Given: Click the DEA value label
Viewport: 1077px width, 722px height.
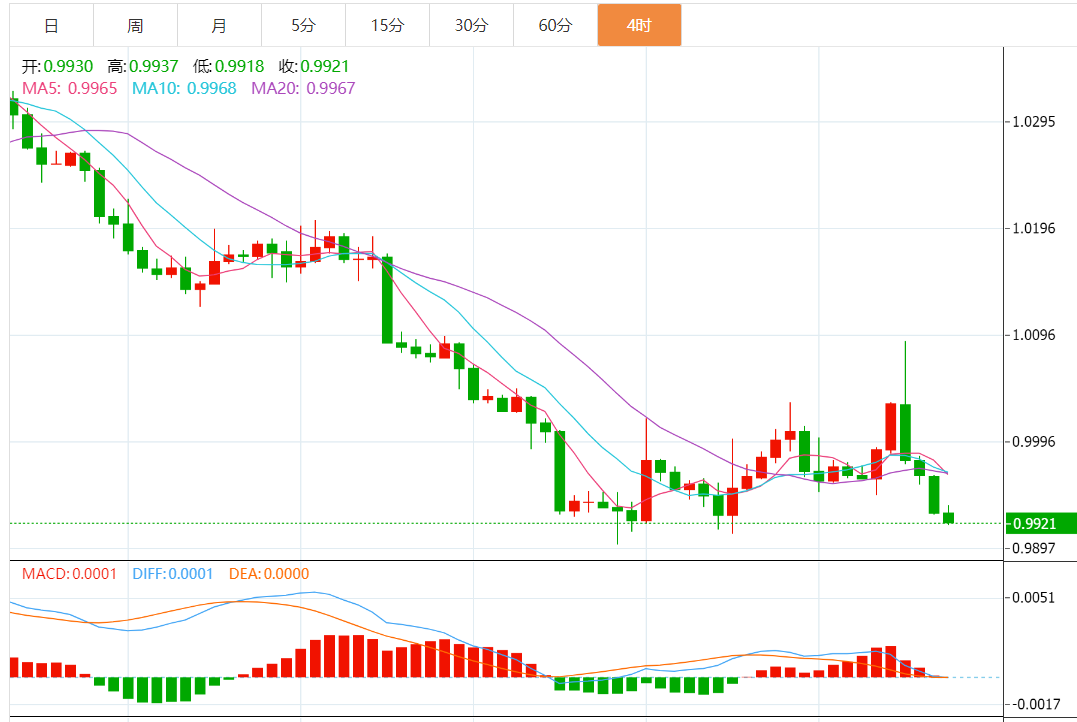Looking at the screenshot, I should coord(269,574).
